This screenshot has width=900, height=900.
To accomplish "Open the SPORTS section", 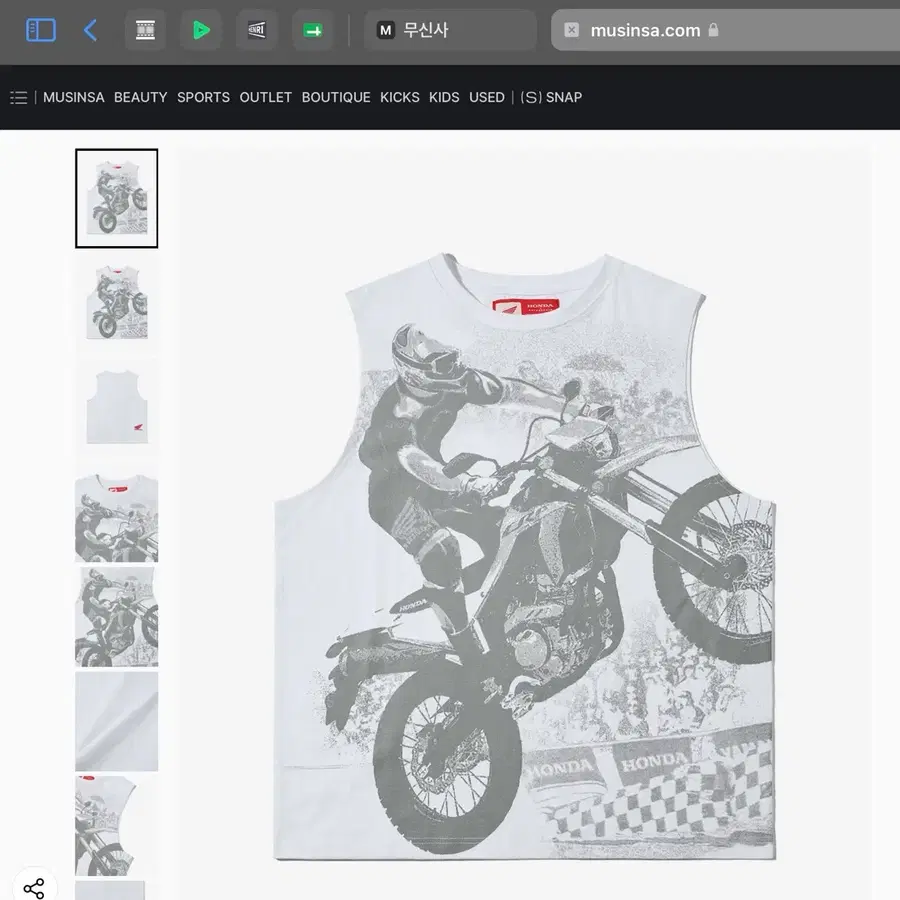I will [203, 98].
